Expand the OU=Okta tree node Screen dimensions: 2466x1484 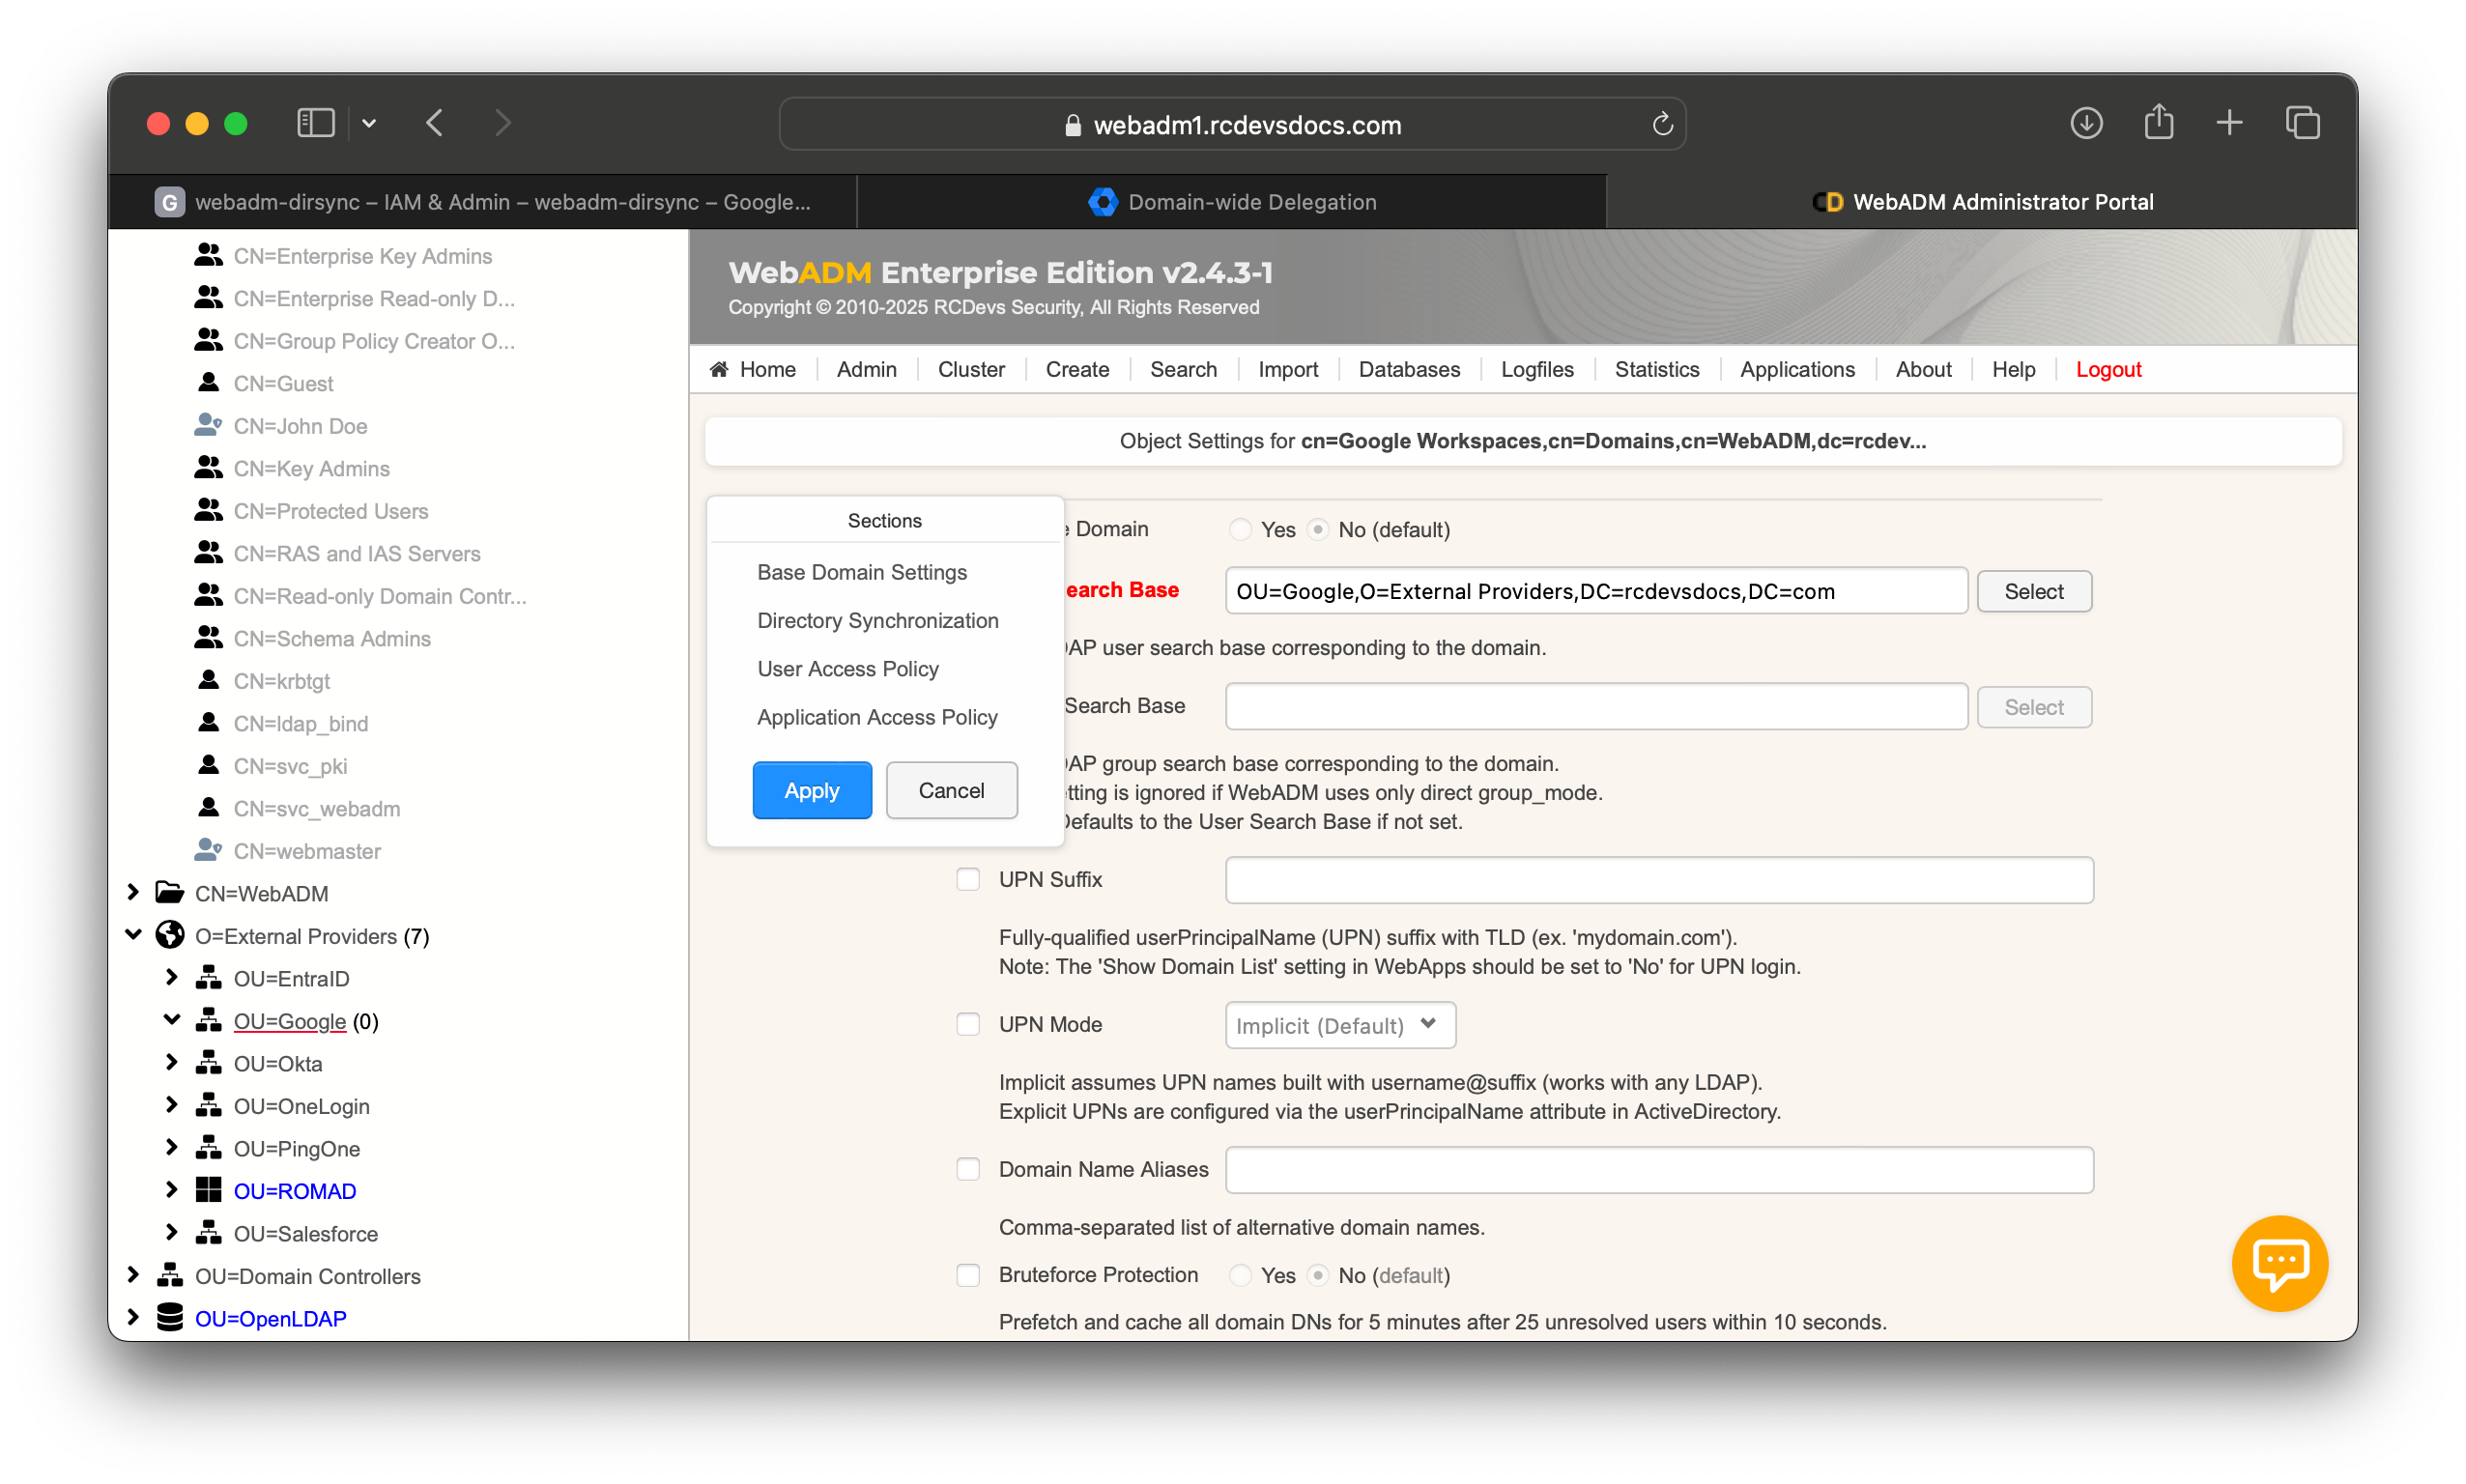(x=171, y=1062)
